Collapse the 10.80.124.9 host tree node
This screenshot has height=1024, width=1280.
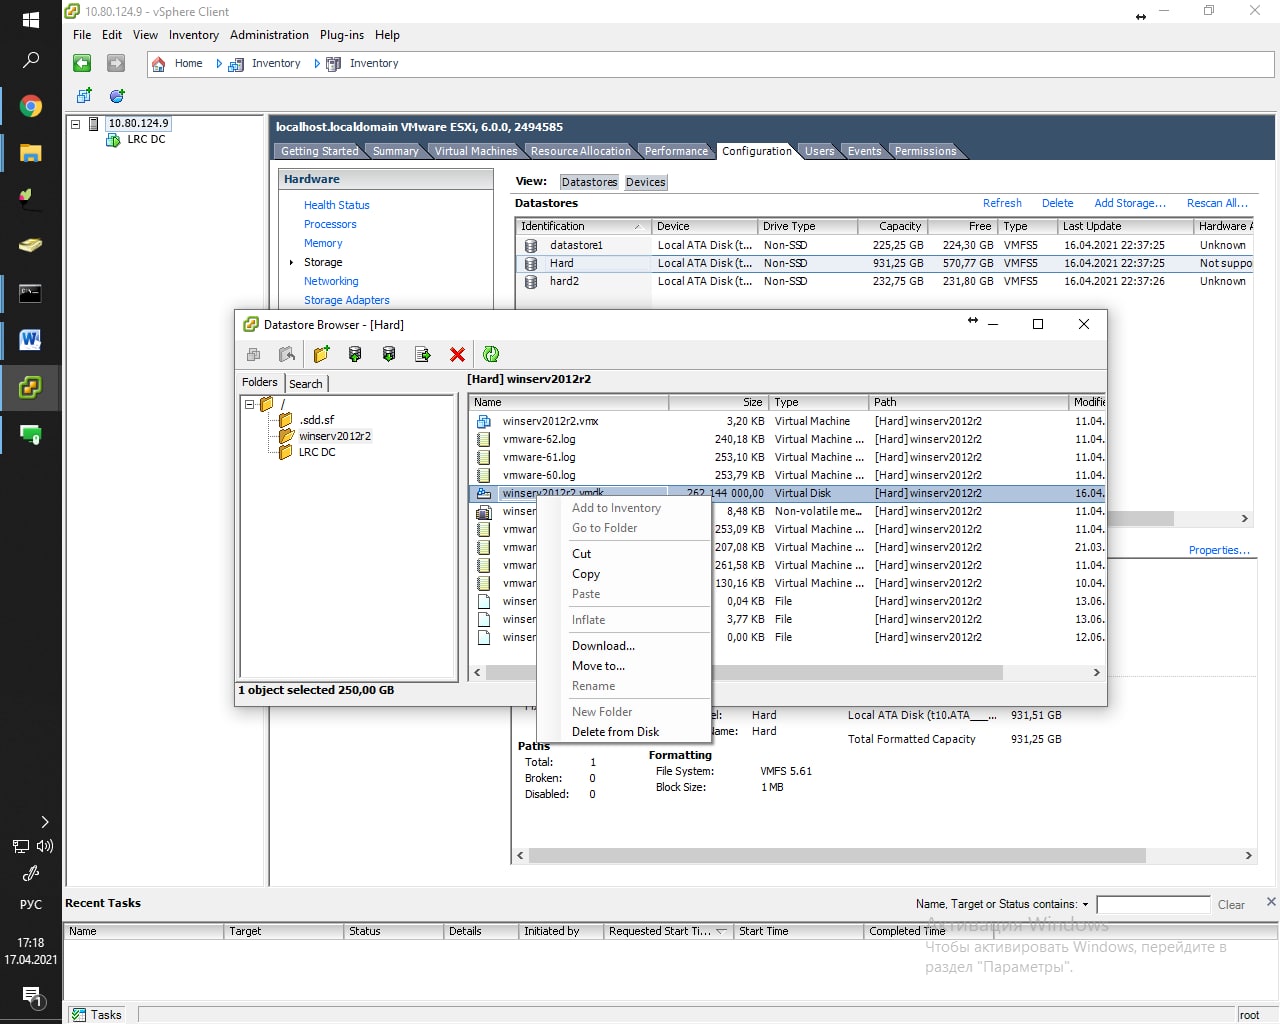point(75,124)
